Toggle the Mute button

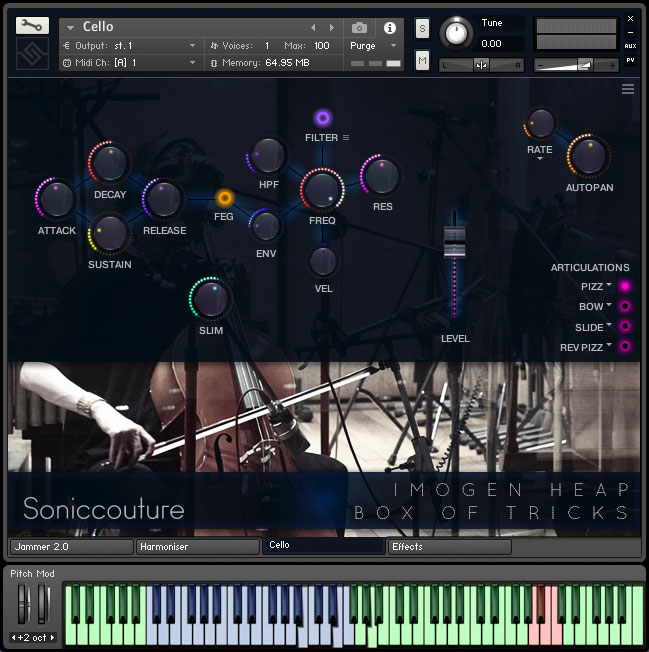[422, 62]
